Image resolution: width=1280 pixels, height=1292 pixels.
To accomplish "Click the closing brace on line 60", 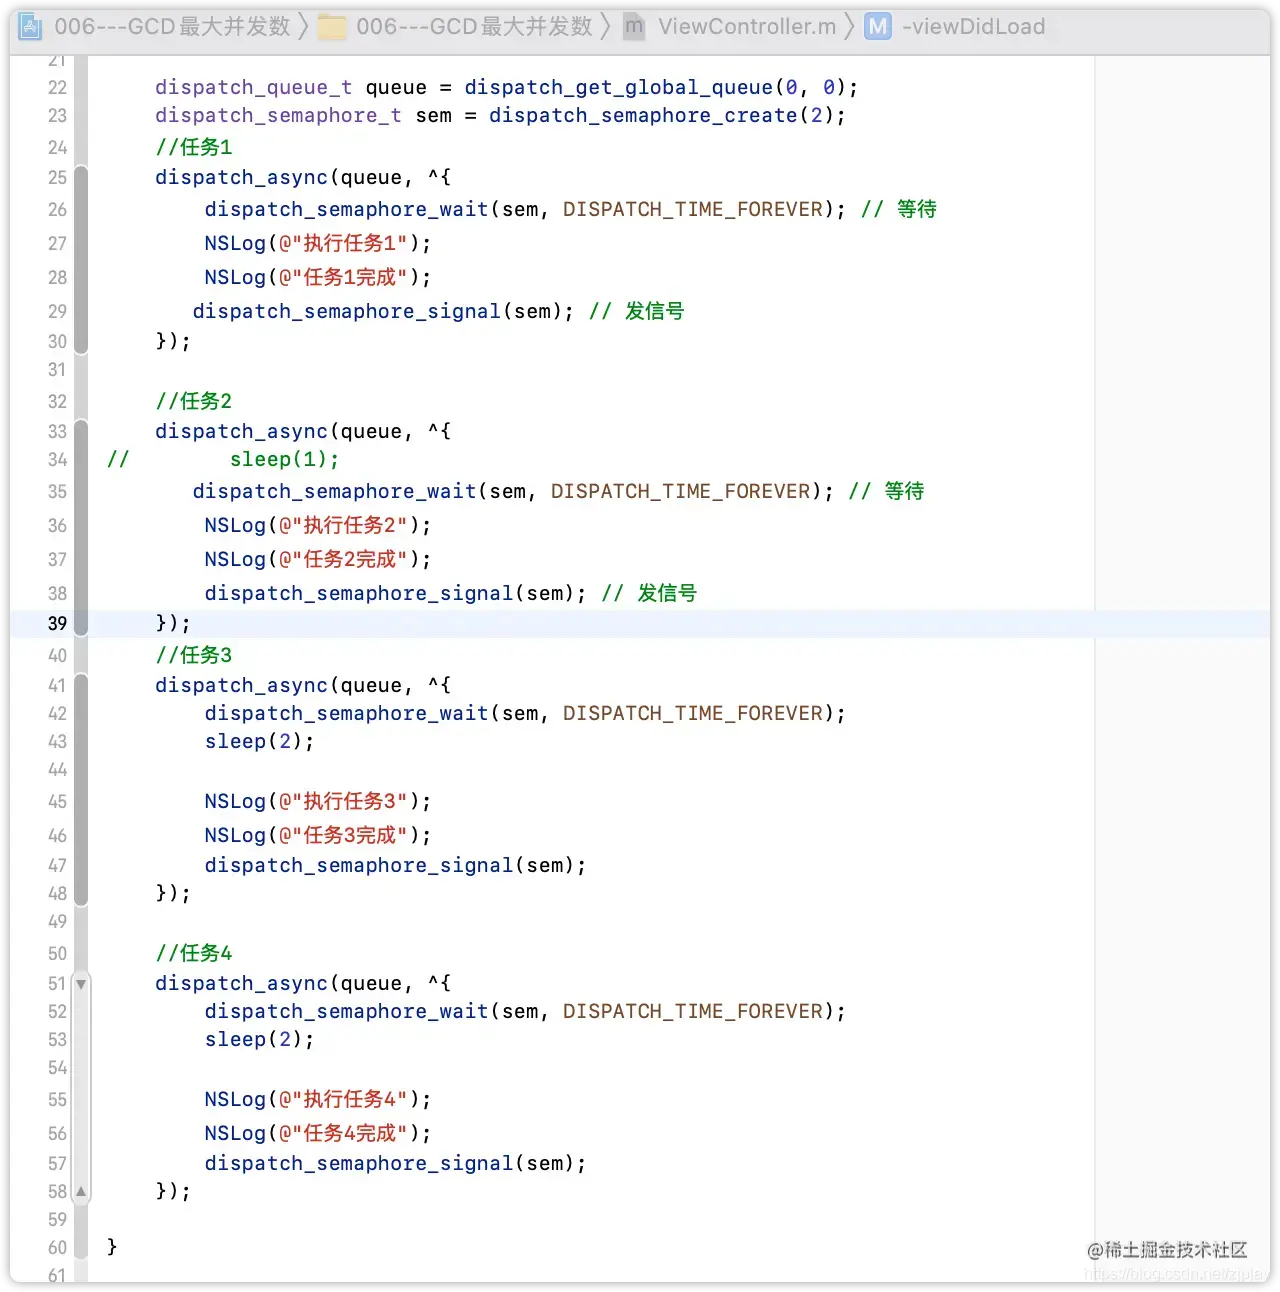I will coord(112,1247).
